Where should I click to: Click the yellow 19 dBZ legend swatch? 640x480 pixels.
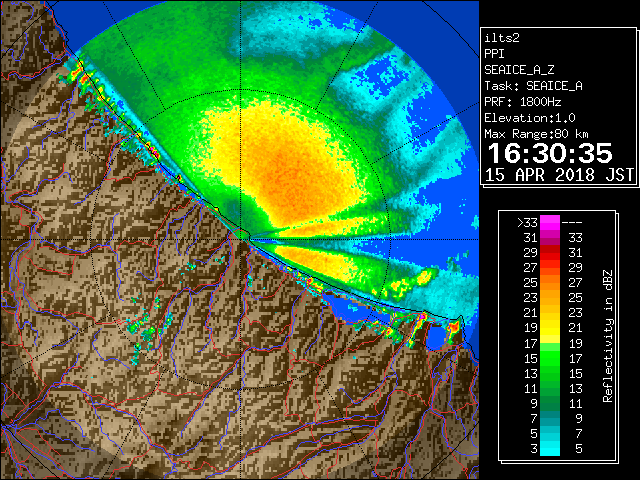pos(550,328)
